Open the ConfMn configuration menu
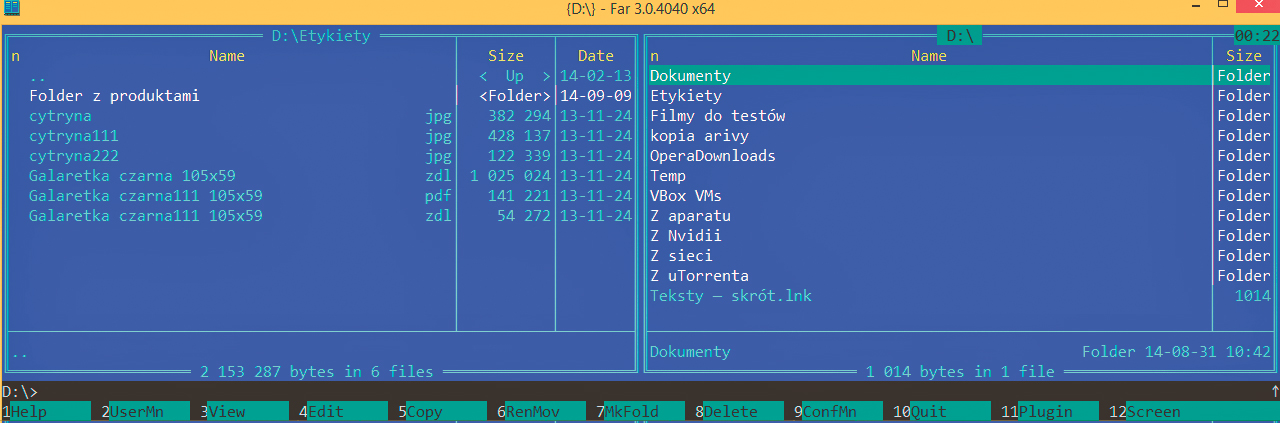Image resolution: width=1280 pixels, height=423 pixels. 842,411
